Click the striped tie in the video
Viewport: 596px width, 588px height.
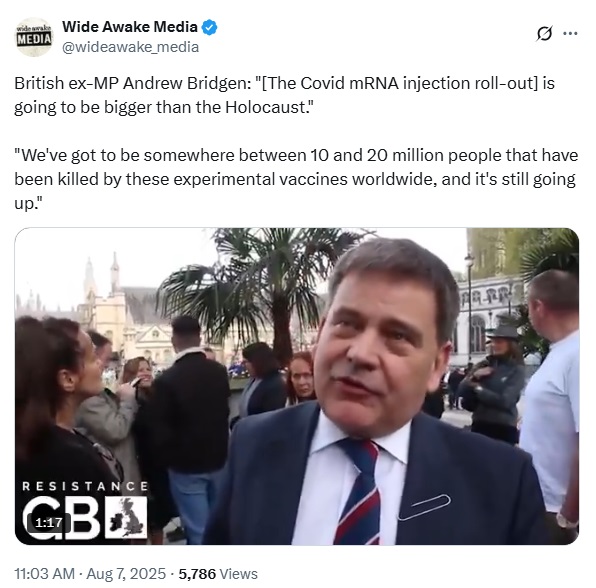coord(359,492)
